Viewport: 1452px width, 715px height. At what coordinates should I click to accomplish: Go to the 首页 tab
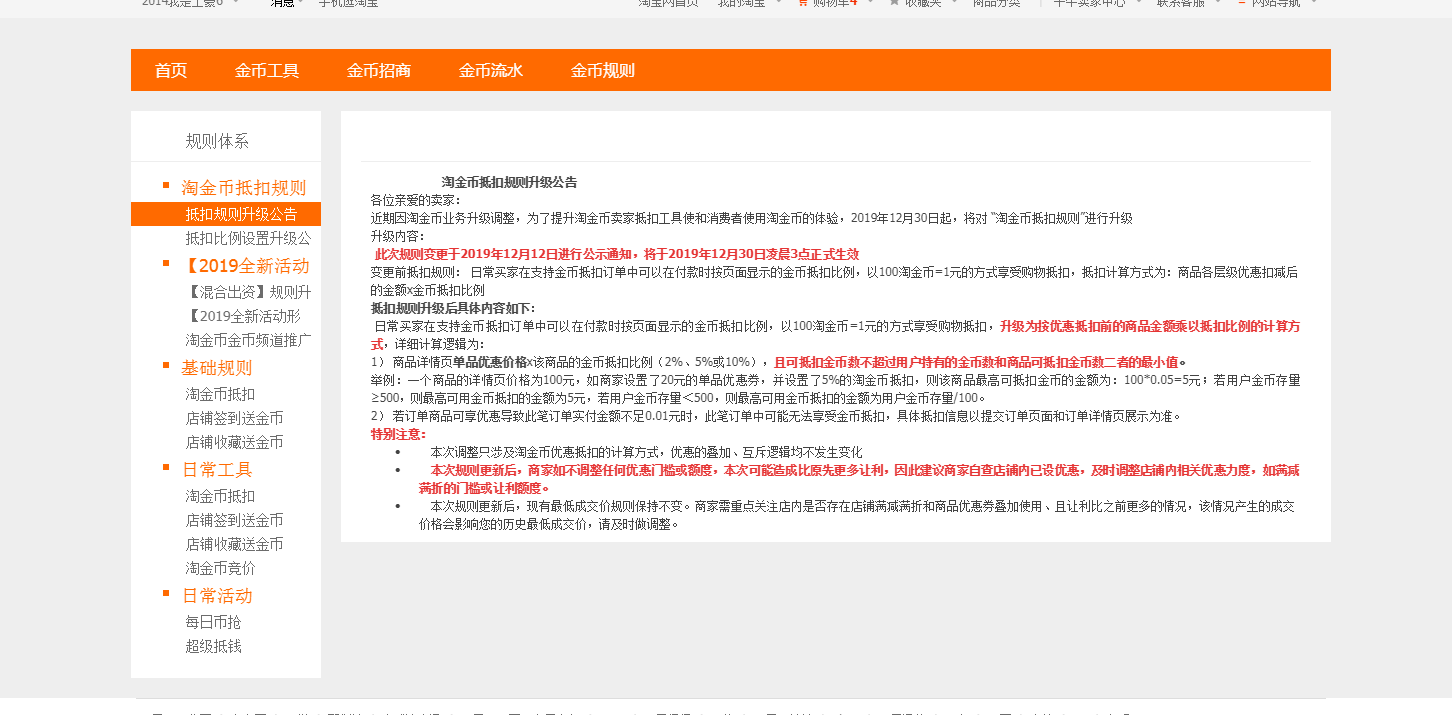click(171, 70)
